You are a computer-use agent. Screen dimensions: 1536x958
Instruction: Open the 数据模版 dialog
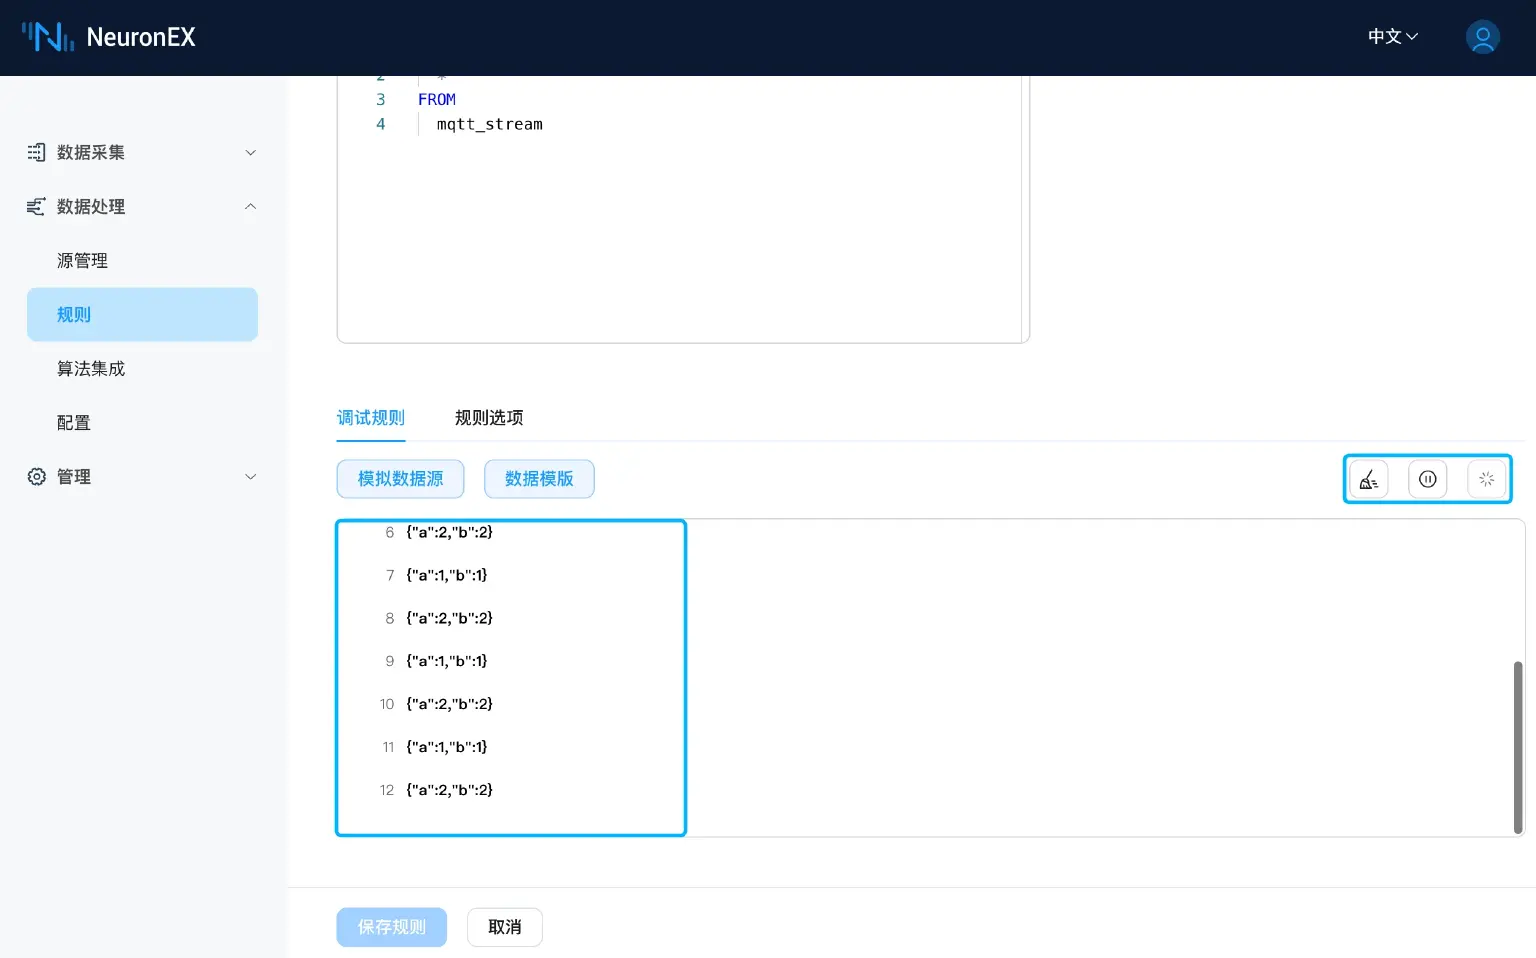click(539, 479)
